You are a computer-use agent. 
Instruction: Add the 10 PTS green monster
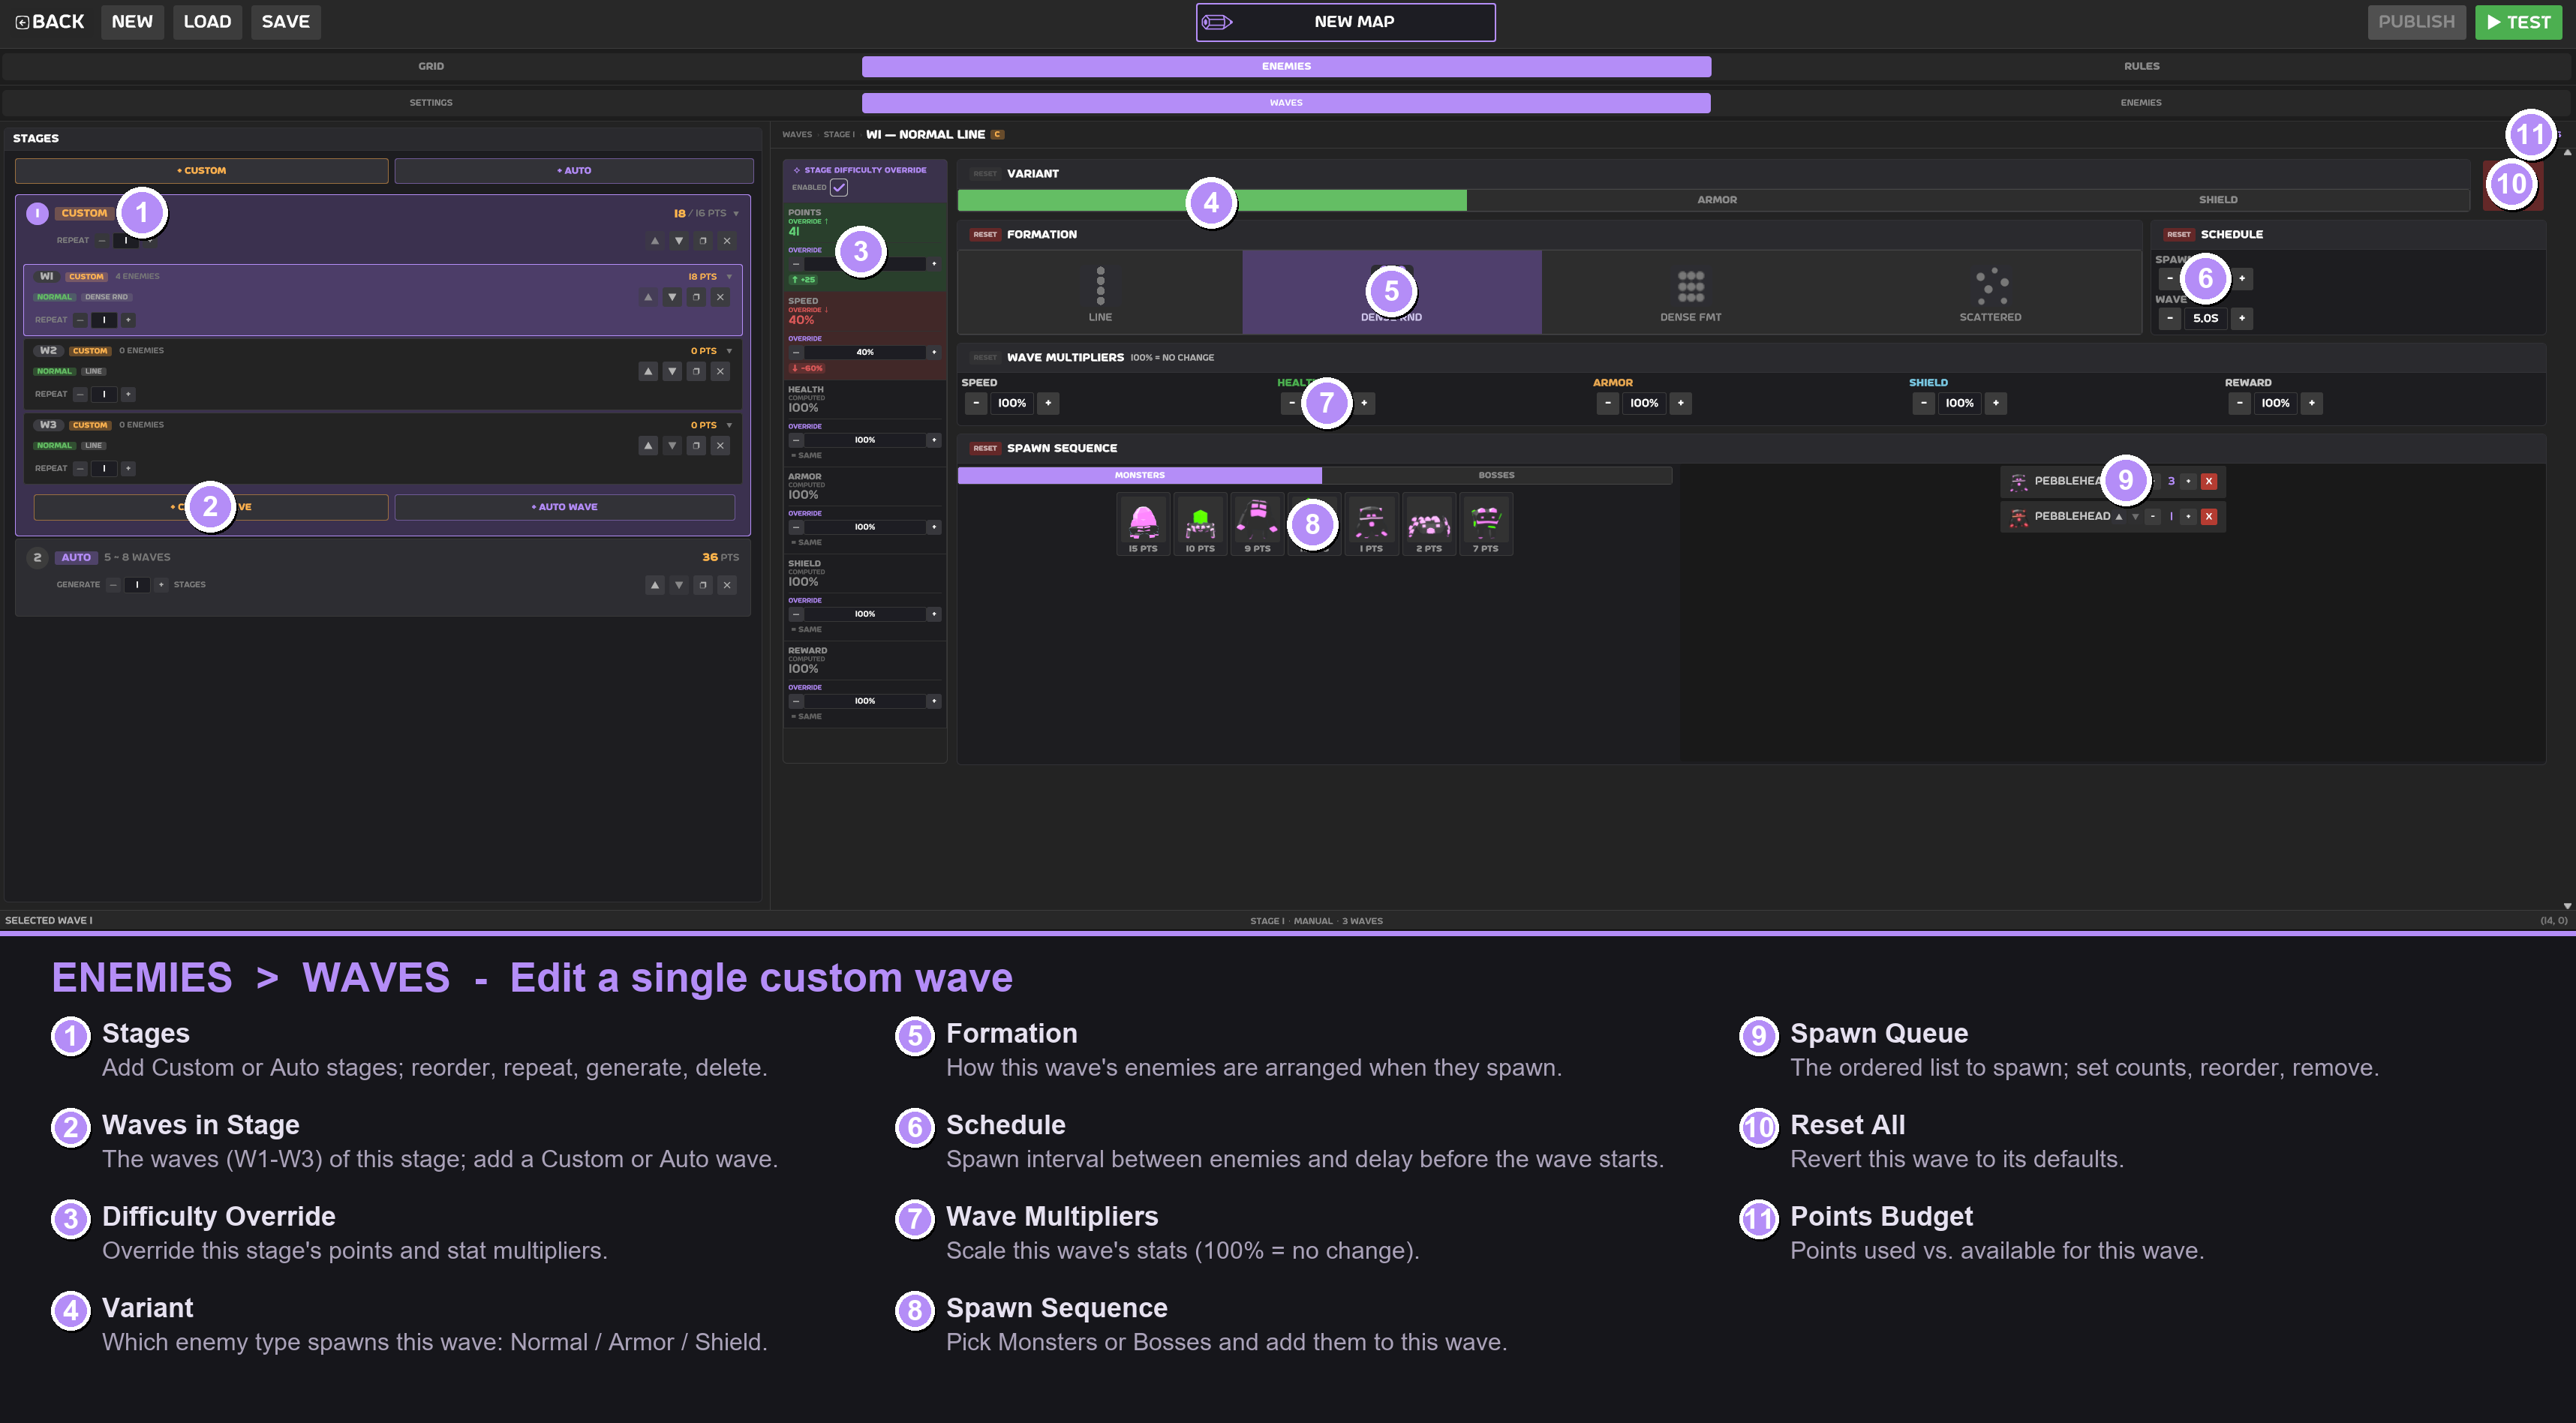point(1200,524)
